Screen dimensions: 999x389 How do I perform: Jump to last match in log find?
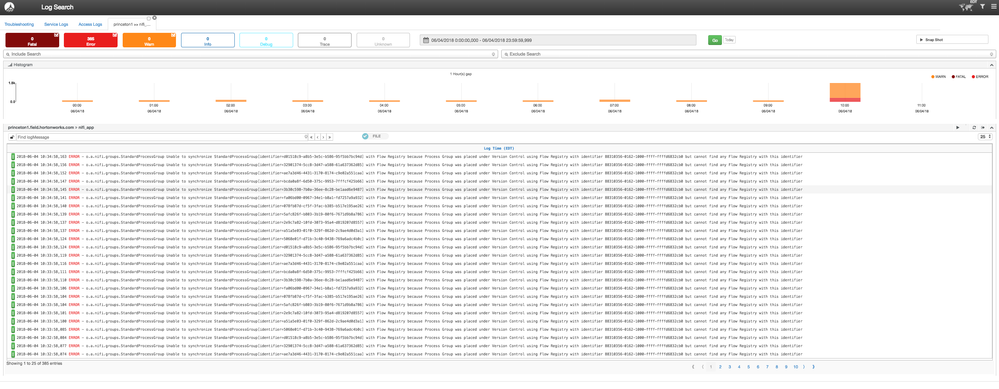pyautogui.click(x=329, y=137)
